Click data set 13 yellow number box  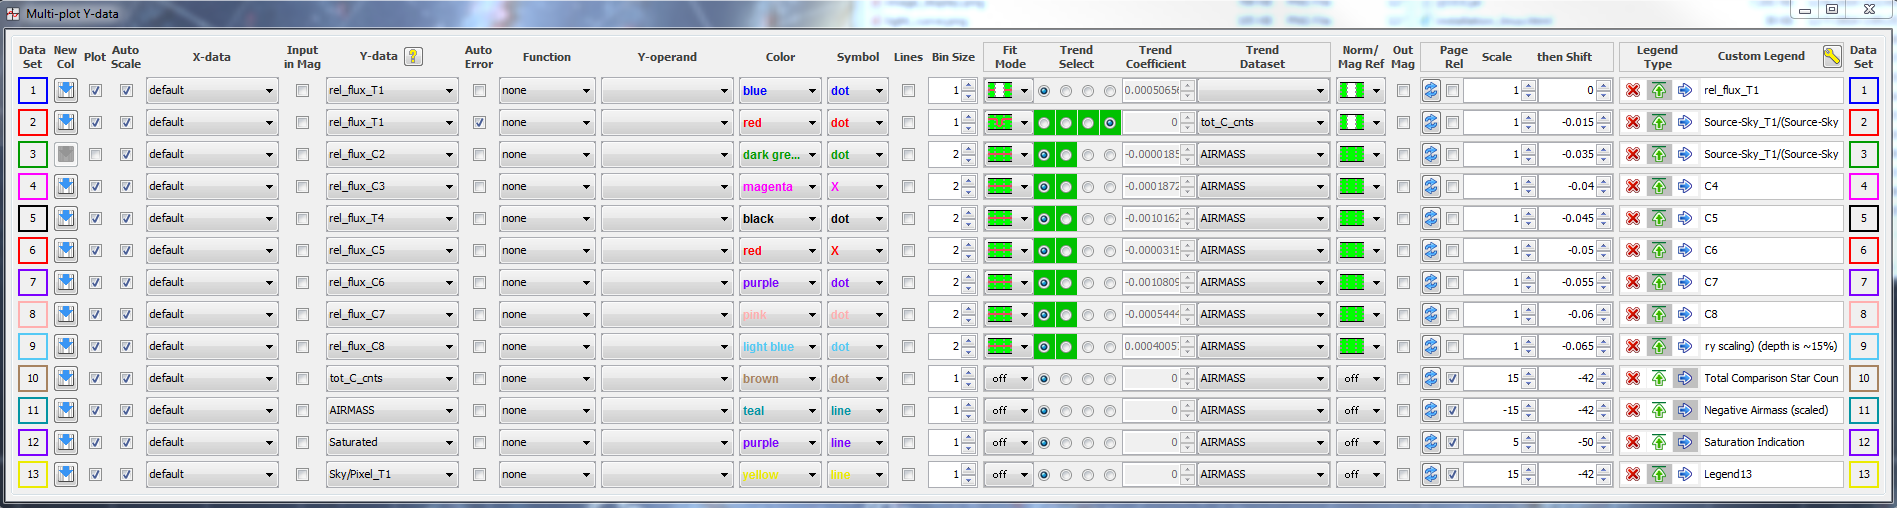tap(32, 474)
